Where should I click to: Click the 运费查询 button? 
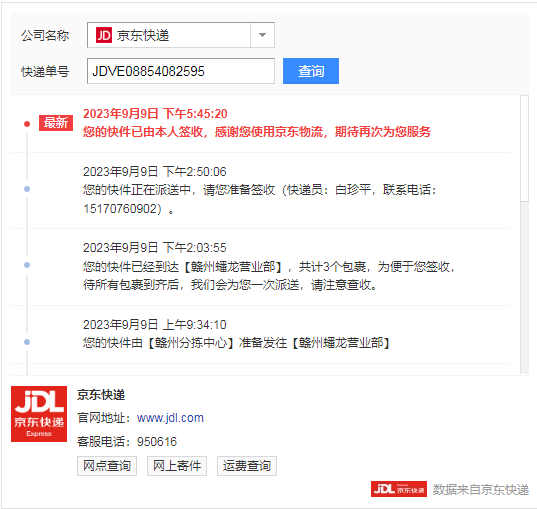(x=247, y=466)
